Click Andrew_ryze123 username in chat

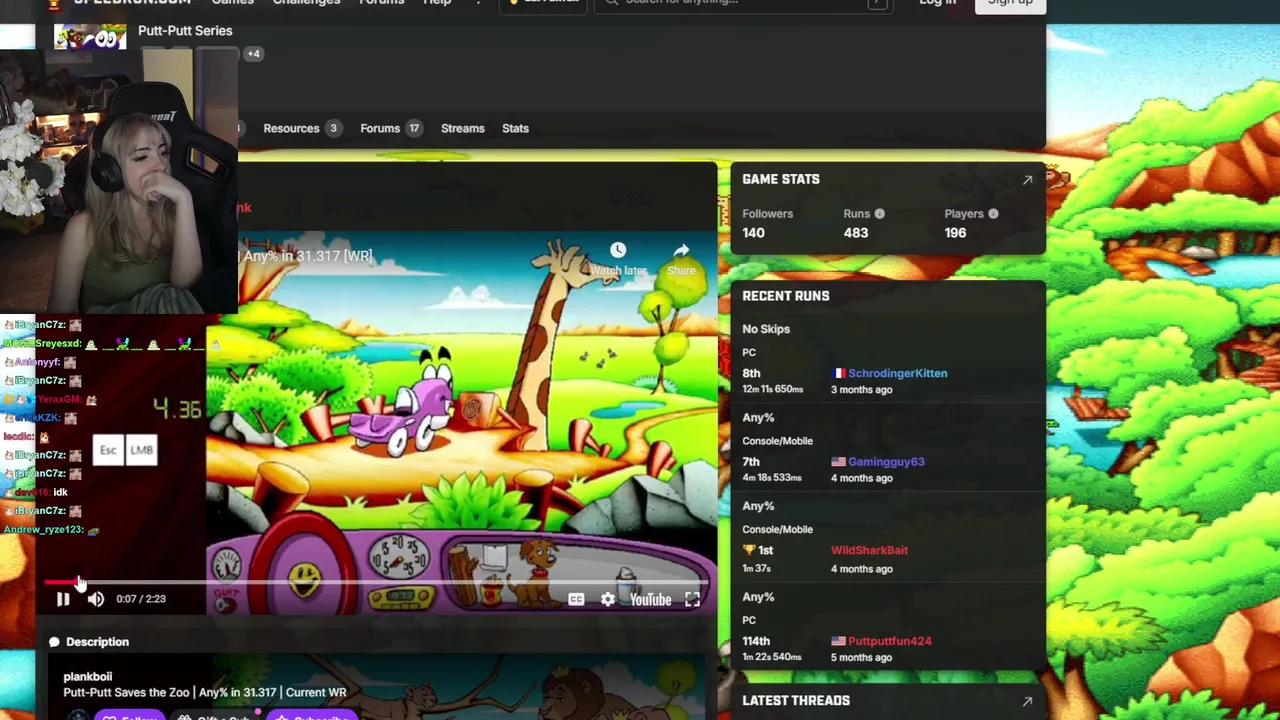pos(44,530)
